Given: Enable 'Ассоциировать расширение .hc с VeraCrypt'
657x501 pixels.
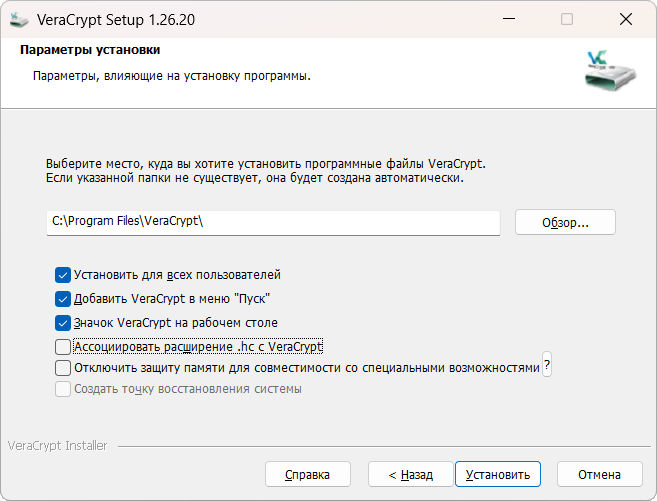Looking at the screenshot, I should coord(63,347).
